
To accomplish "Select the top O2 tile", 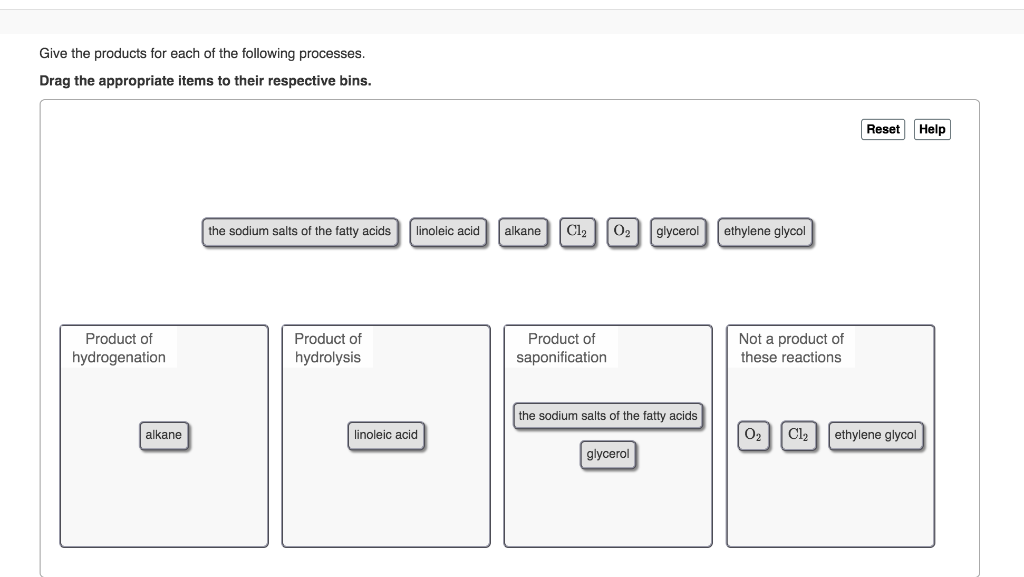I will coord(622,231).
